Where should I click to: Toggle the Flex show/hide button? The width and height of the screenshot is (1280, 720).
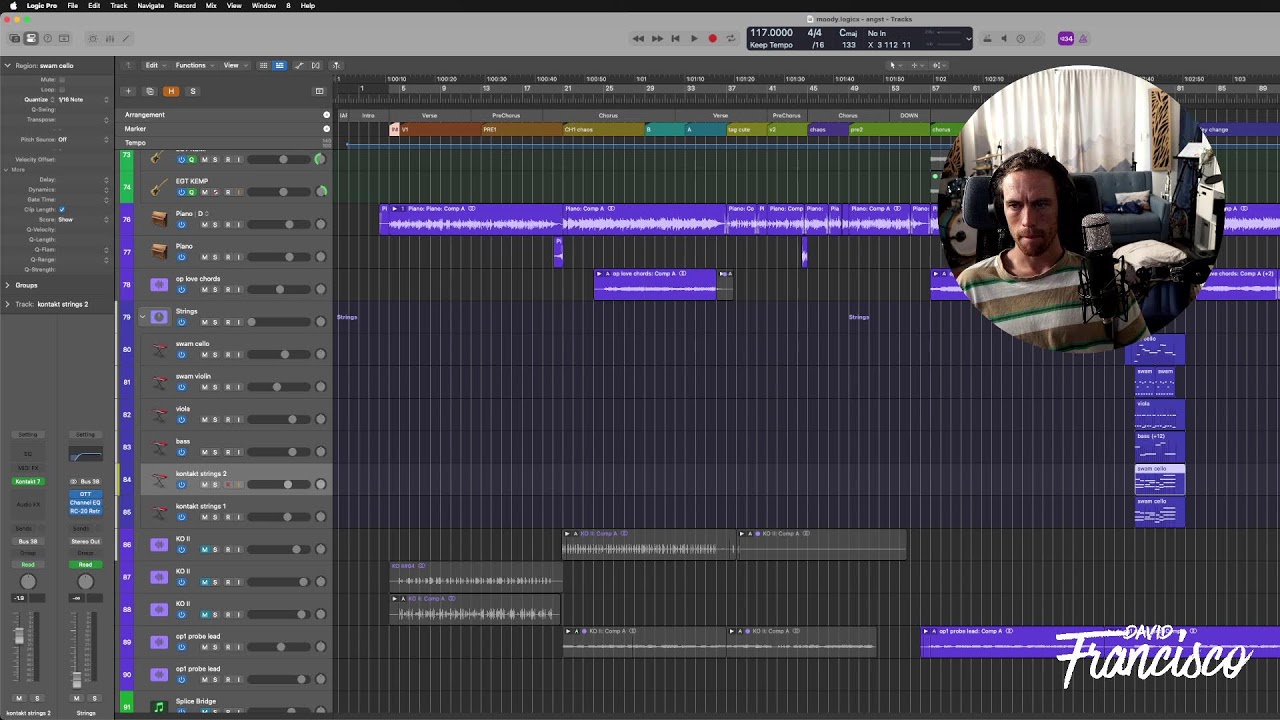[316, 65]
